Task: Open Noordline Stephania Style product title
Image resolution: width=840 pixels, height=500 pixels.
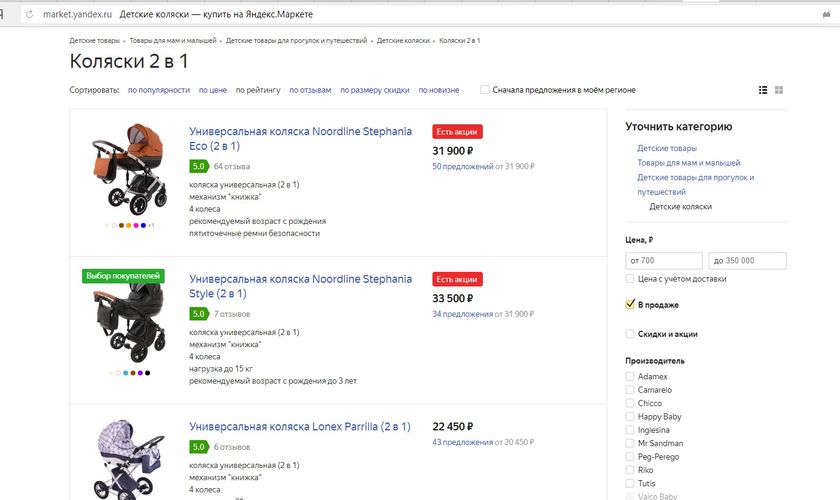Action: point(301,286)
